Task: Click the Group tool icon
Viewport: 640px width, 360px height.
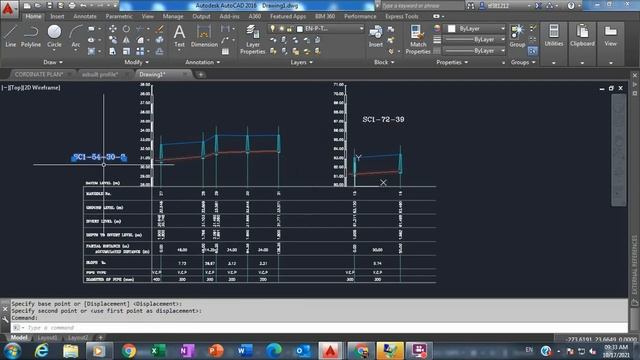Action: point(517,36)
